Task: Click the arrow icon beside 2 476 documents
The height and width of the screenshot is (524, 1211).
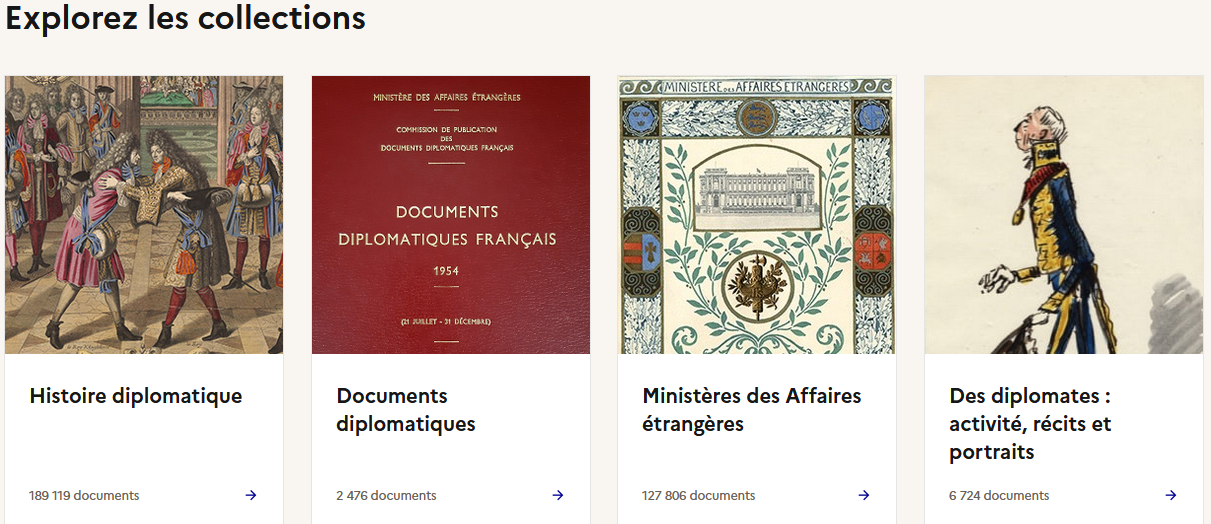Action: [558, 495]
